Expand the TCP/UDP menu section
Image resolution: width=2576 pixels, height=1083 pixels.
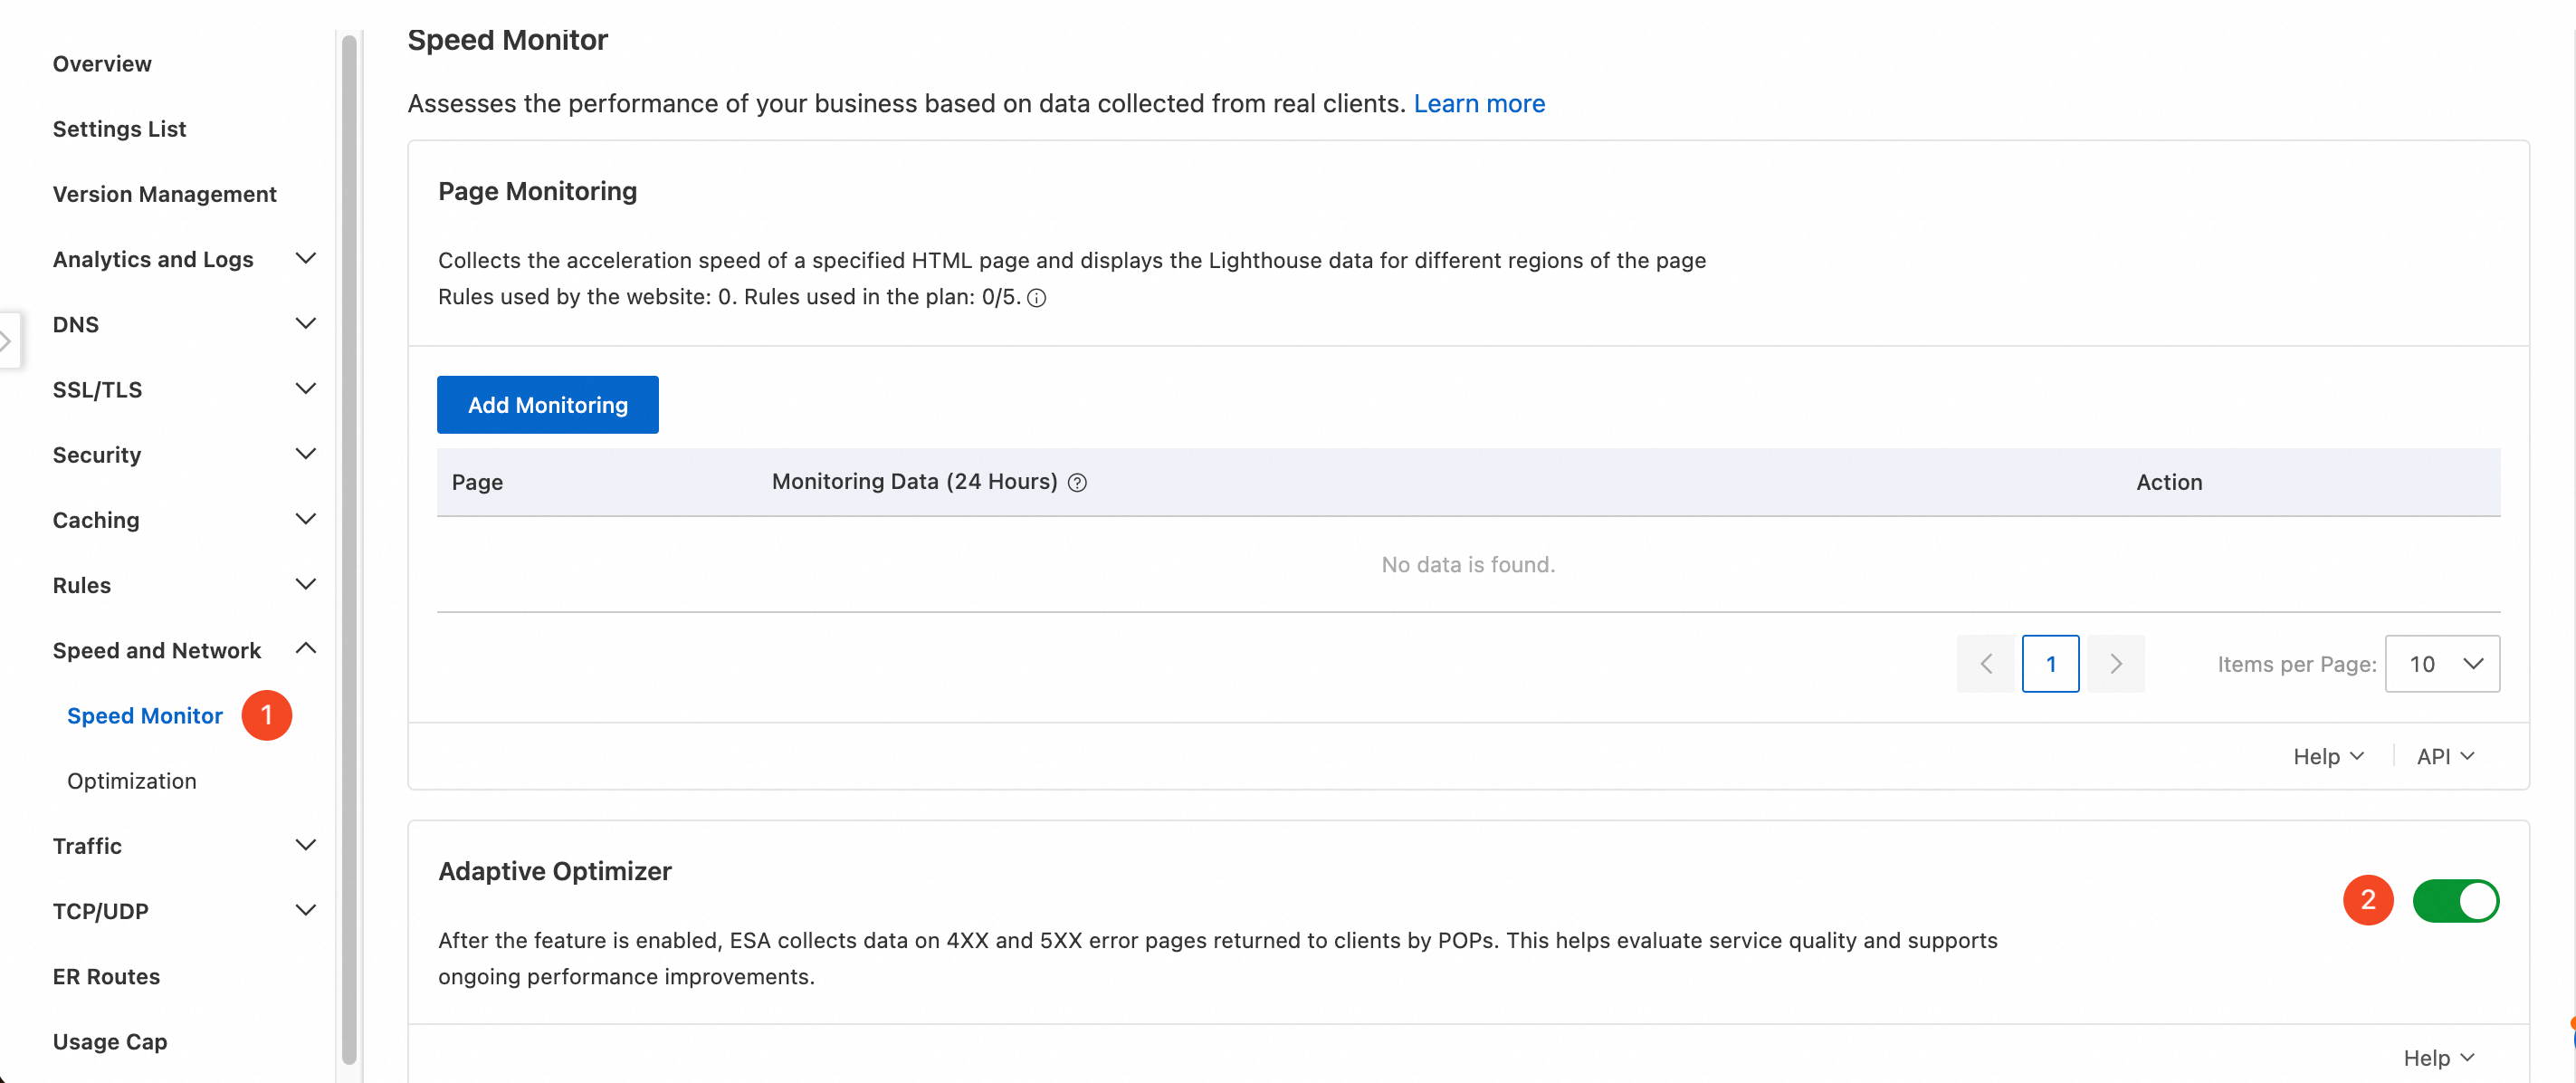click(x=306, y=910)
